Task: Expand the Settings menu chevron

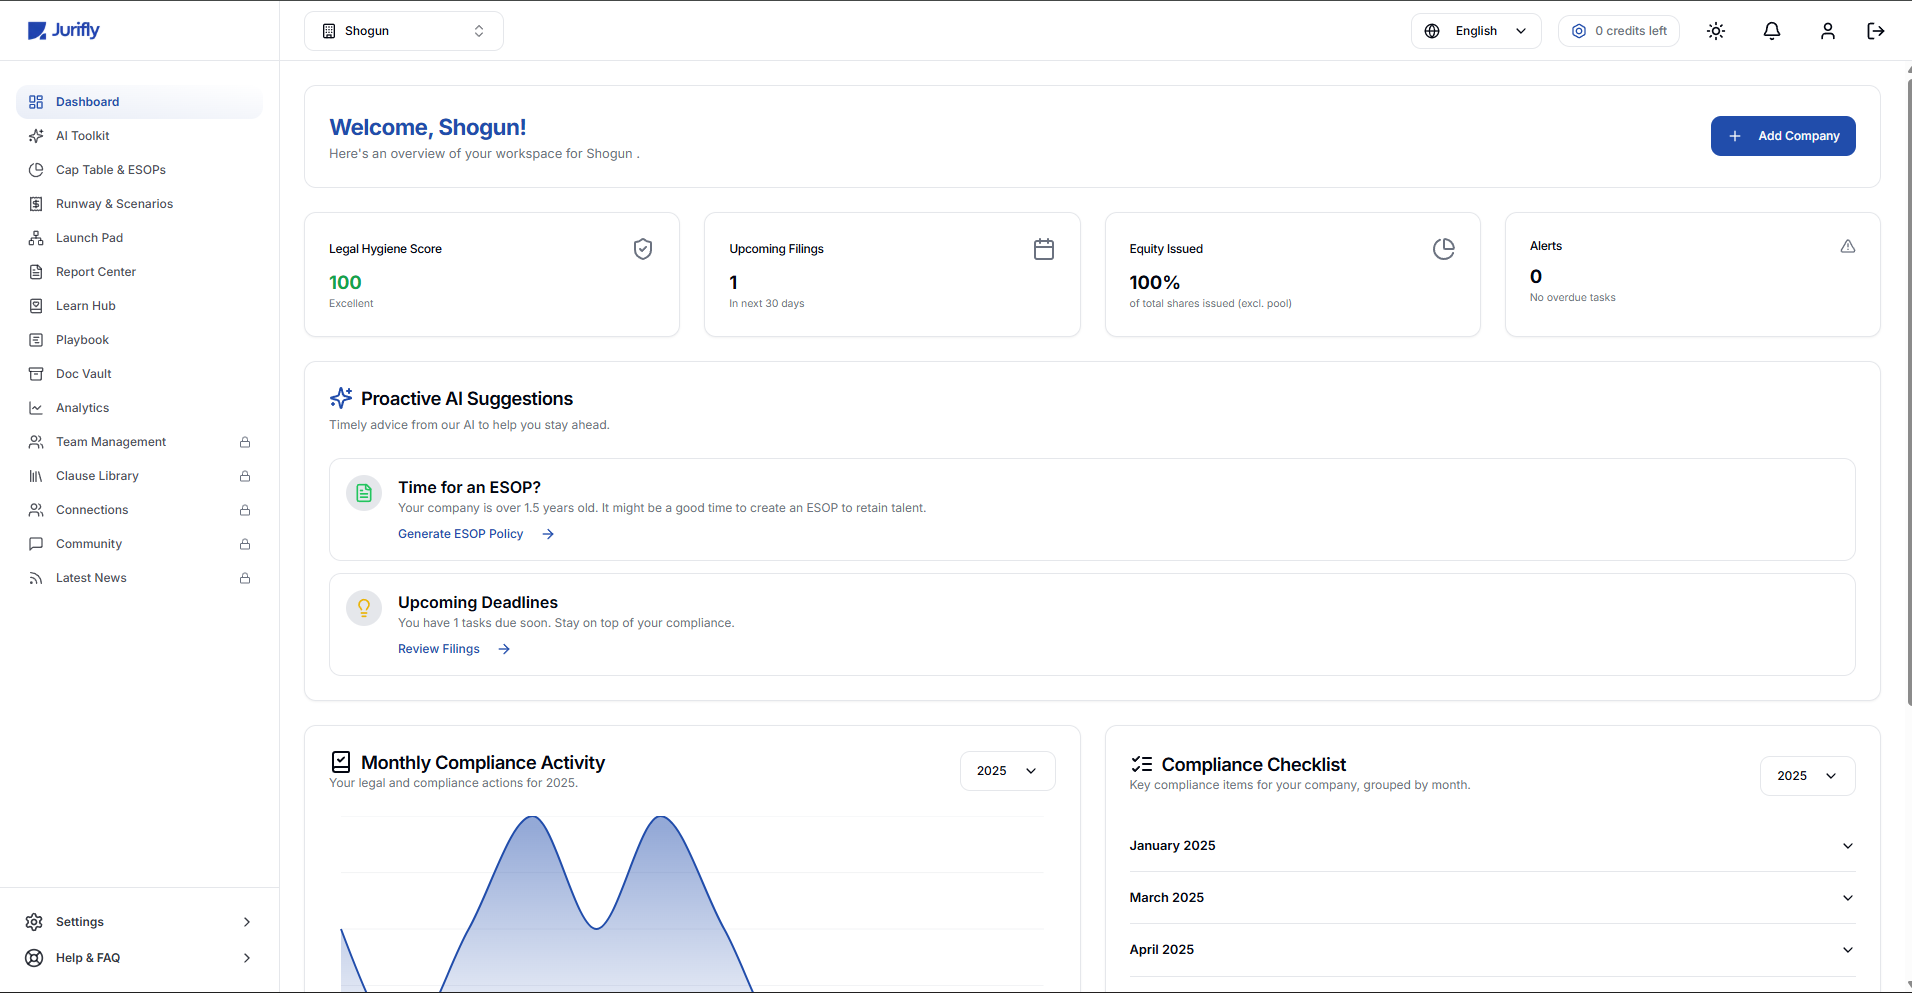Action: point(247,922)
